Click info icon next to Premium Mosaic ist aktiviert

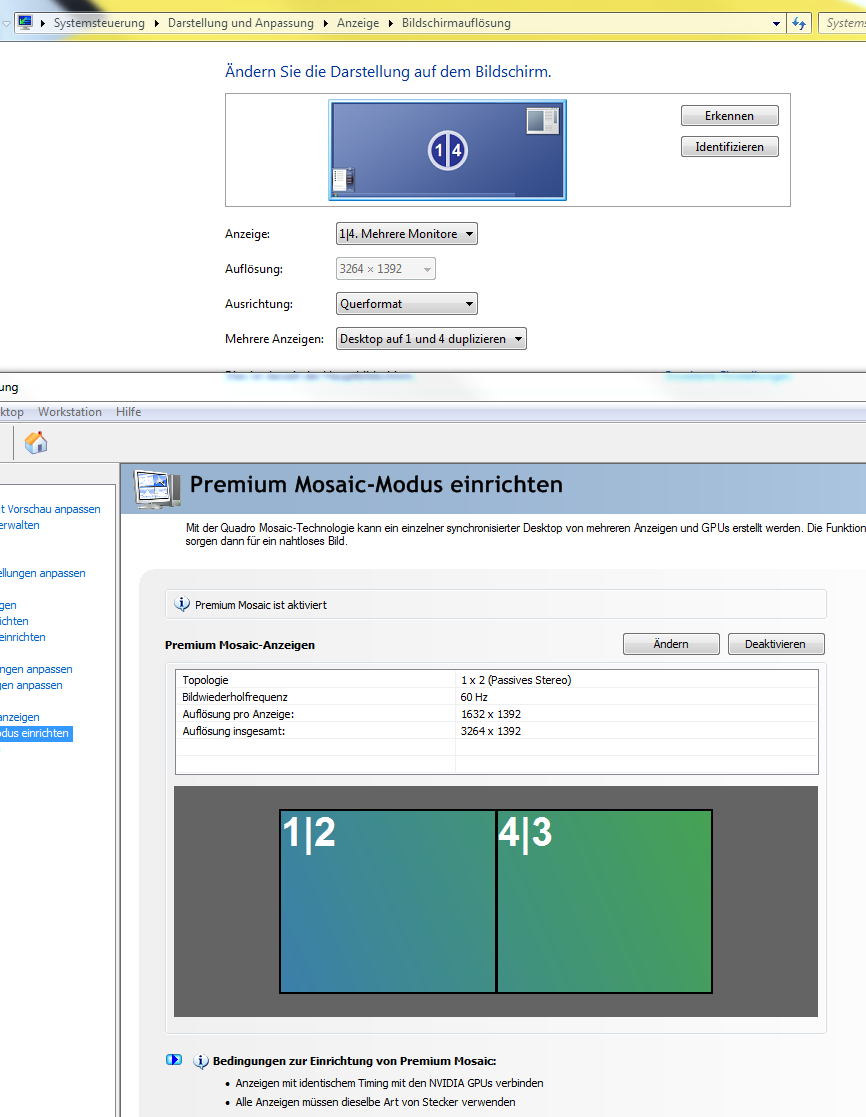(182, 604)
